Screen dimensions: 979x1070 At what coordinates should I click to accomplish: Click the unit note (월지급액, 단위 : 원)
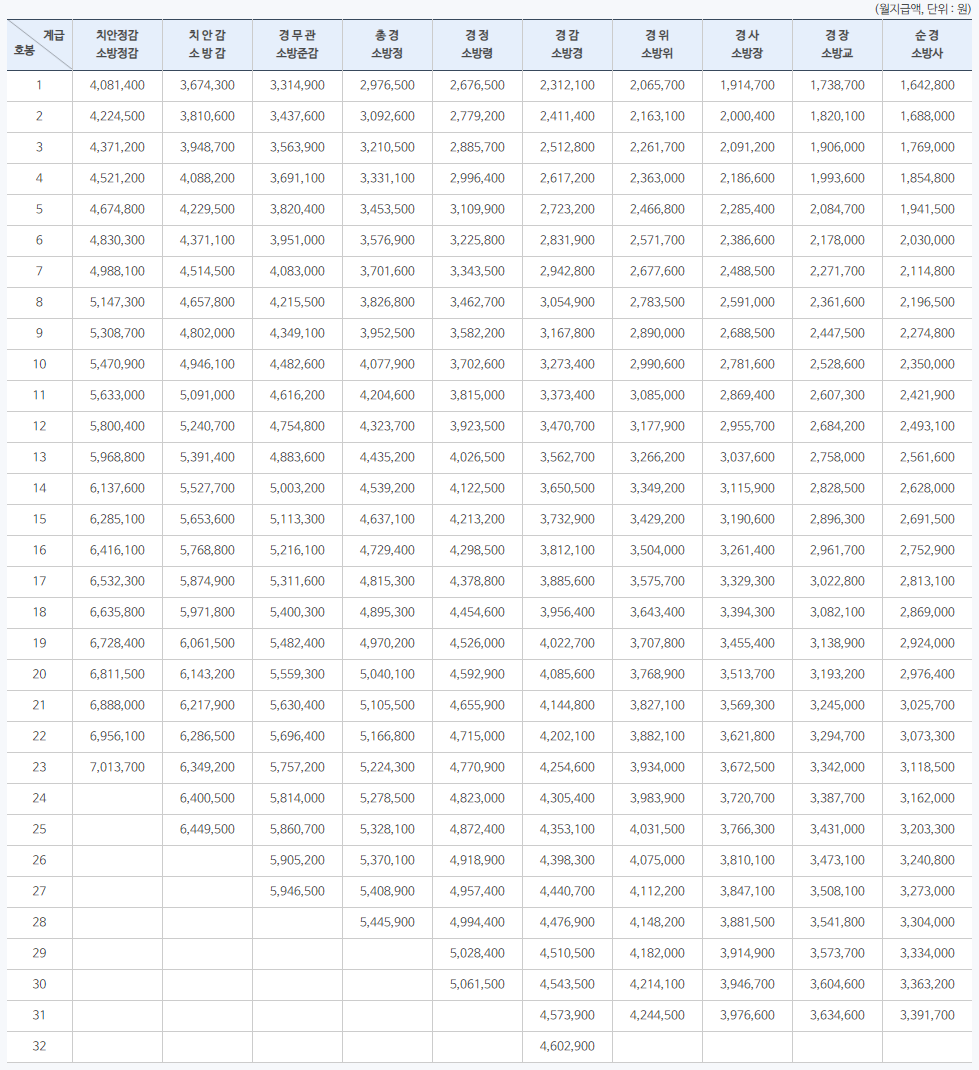922,9
